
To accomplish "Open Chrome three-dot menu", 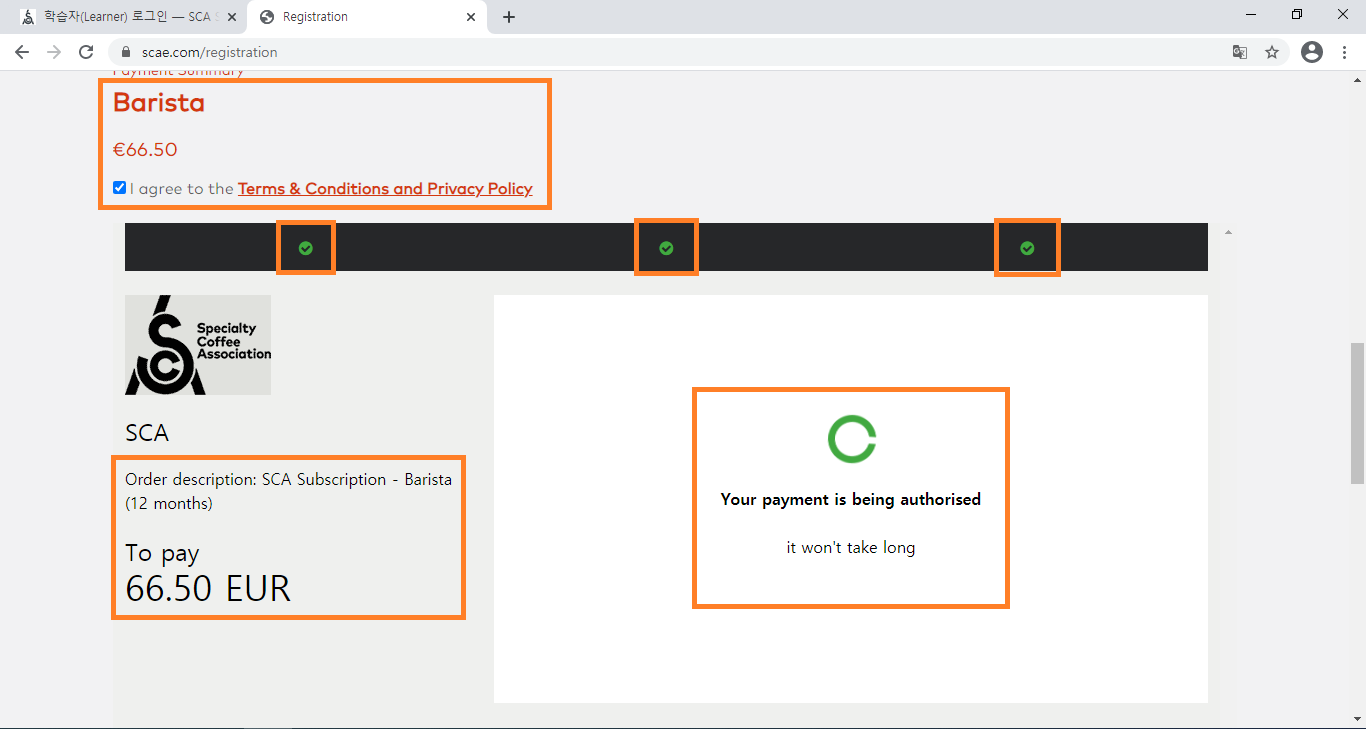I will click(1345, 52).
